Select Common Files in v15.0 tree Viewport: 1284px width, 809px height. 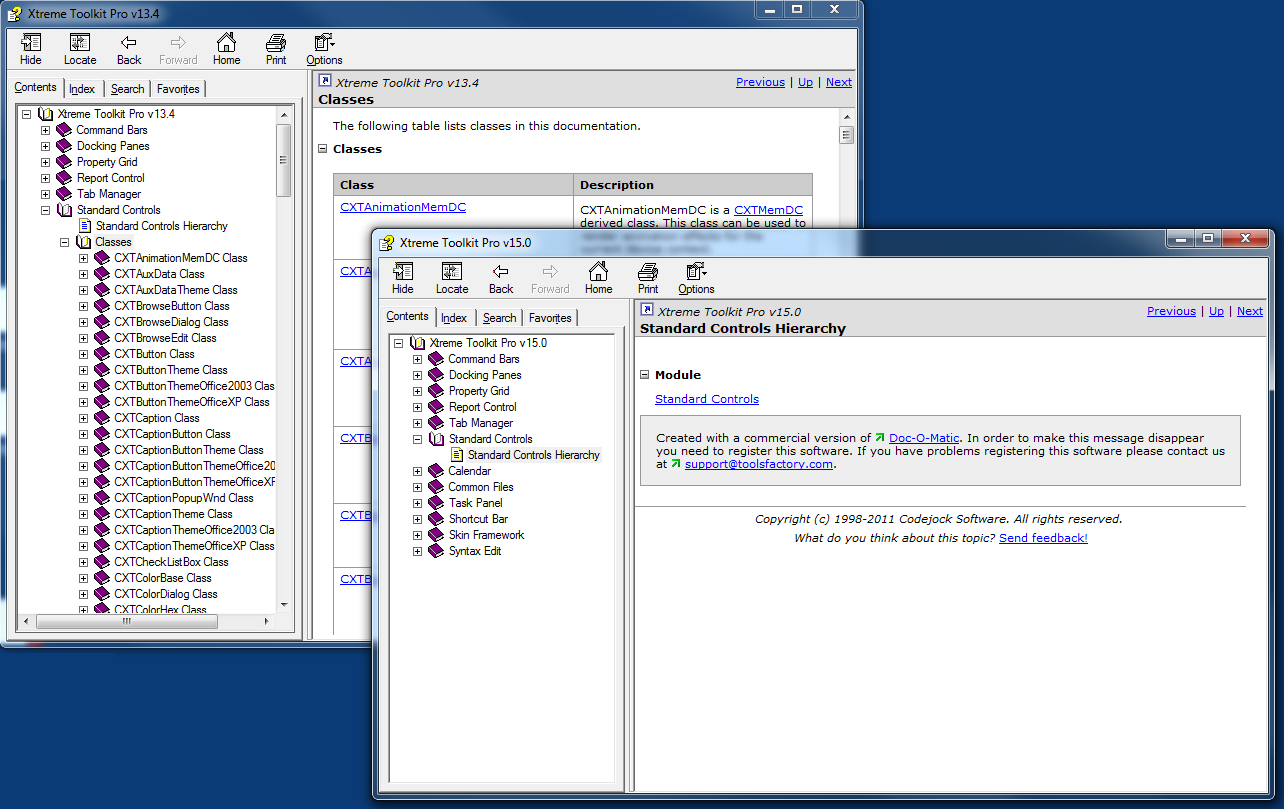click(x=481, y=487)
